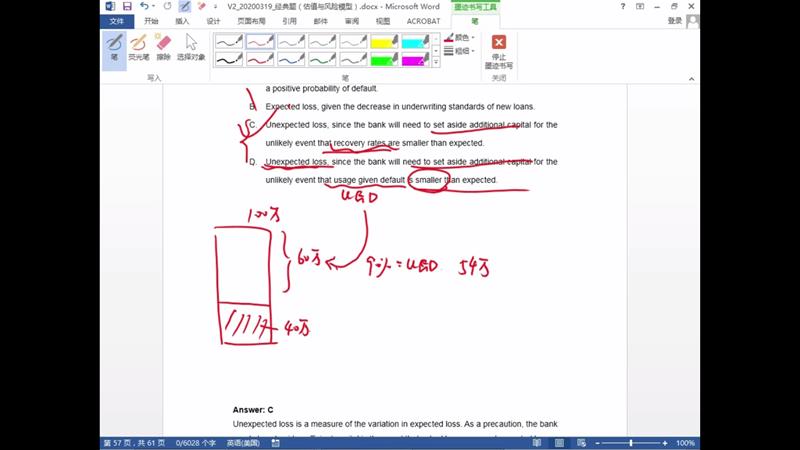
Task: Click the Redo/Repeat icon in quick access toolbar
Action: pyautogui.click(x=167, y=6)
